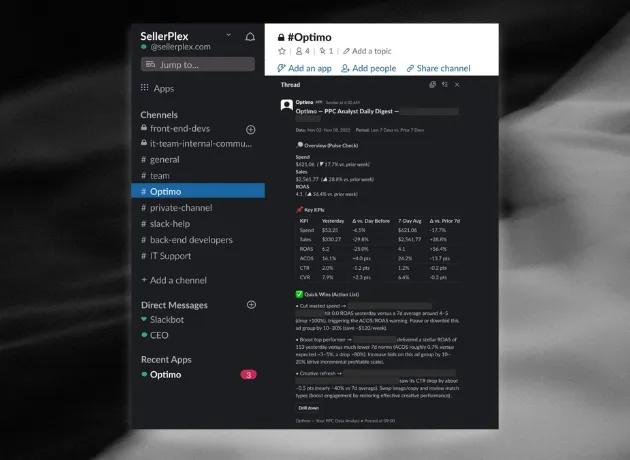Click the Quick Wins green checkmark icon
This screenshot has height=460, width=630.
point(299,294)
